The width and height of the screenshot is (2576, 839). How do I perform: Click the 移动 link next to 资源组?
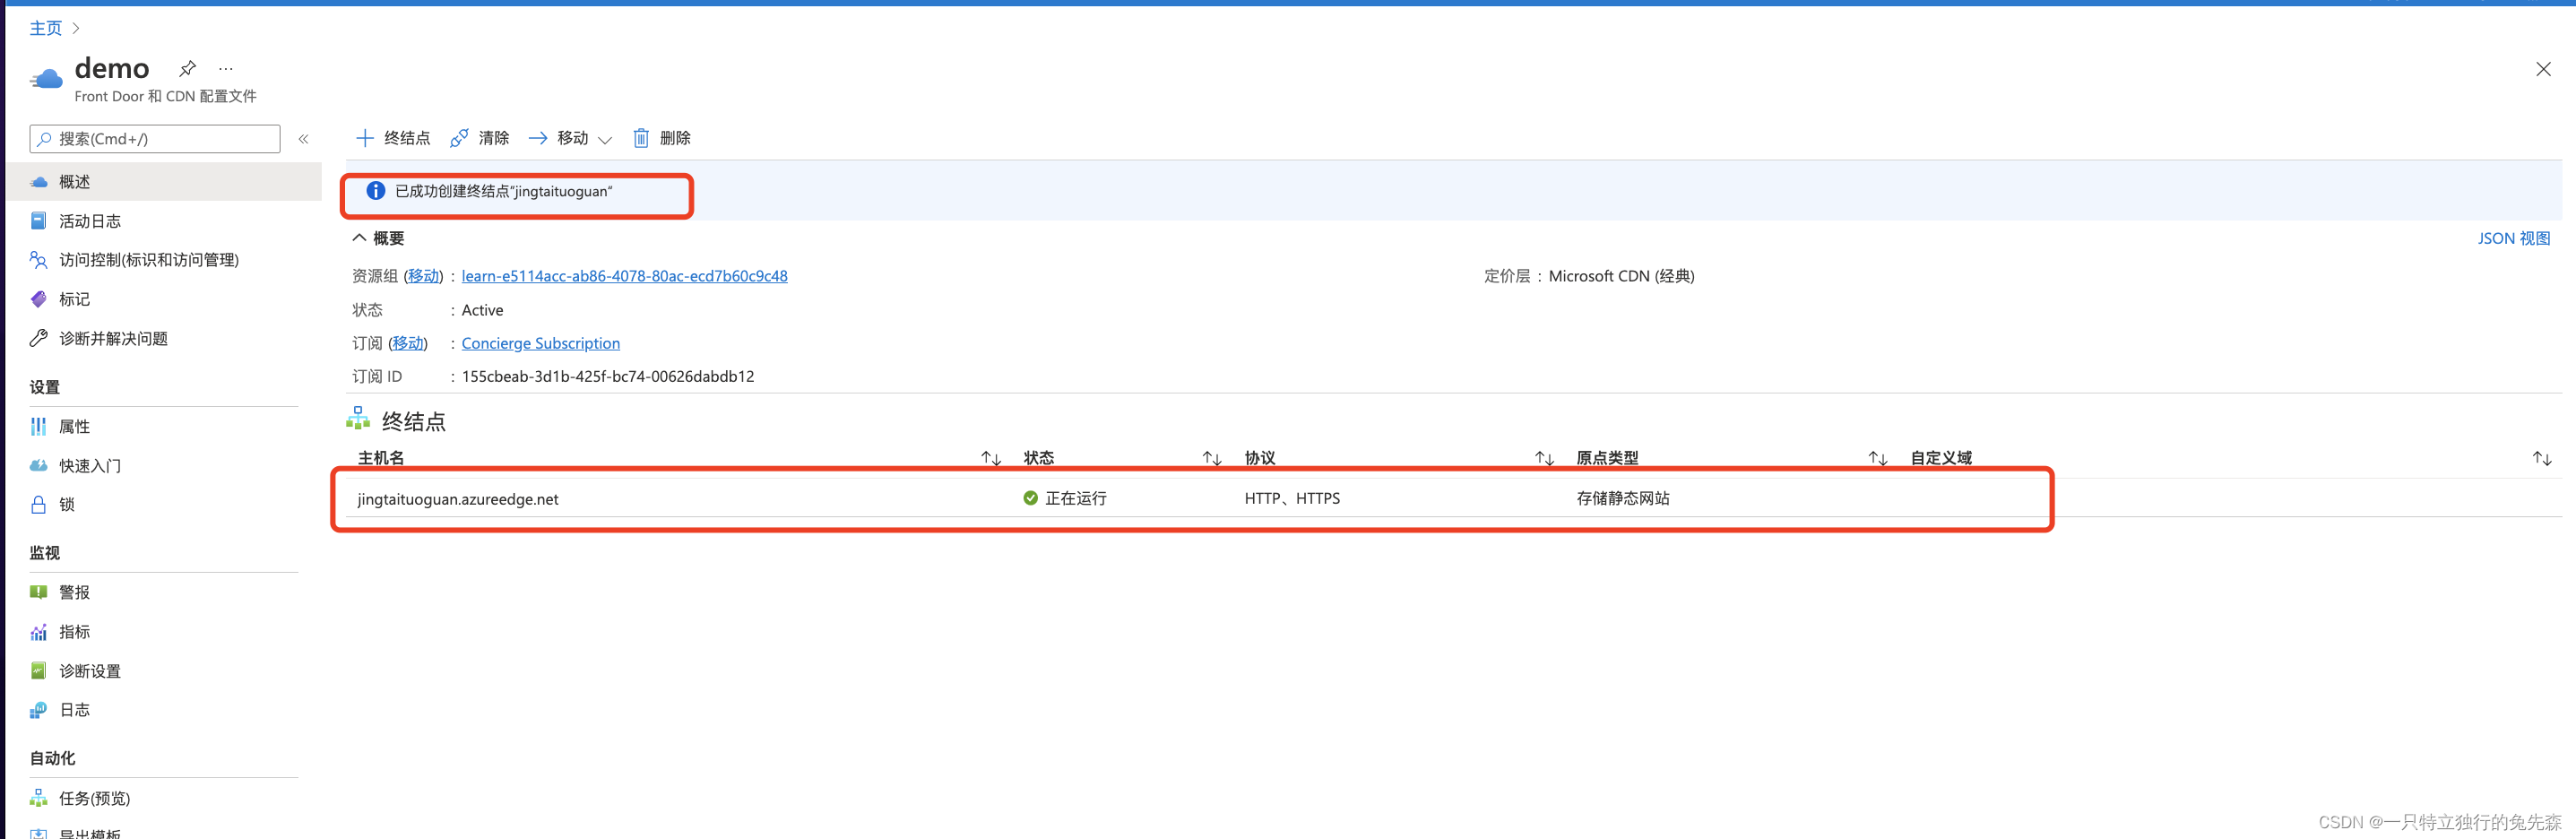[423, 276]
